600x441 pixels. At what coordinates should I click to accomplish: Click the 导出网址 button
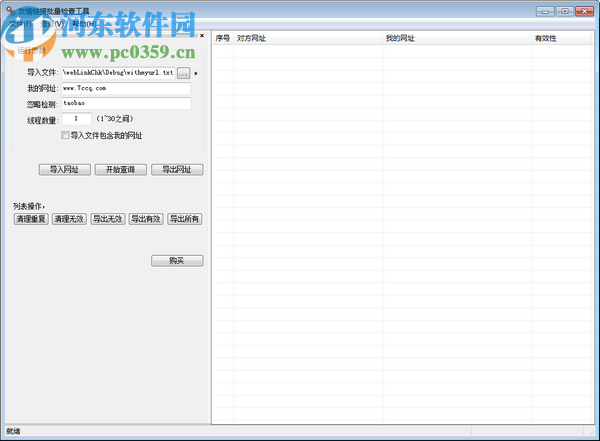pyautogui.click(x=177, y=170)
